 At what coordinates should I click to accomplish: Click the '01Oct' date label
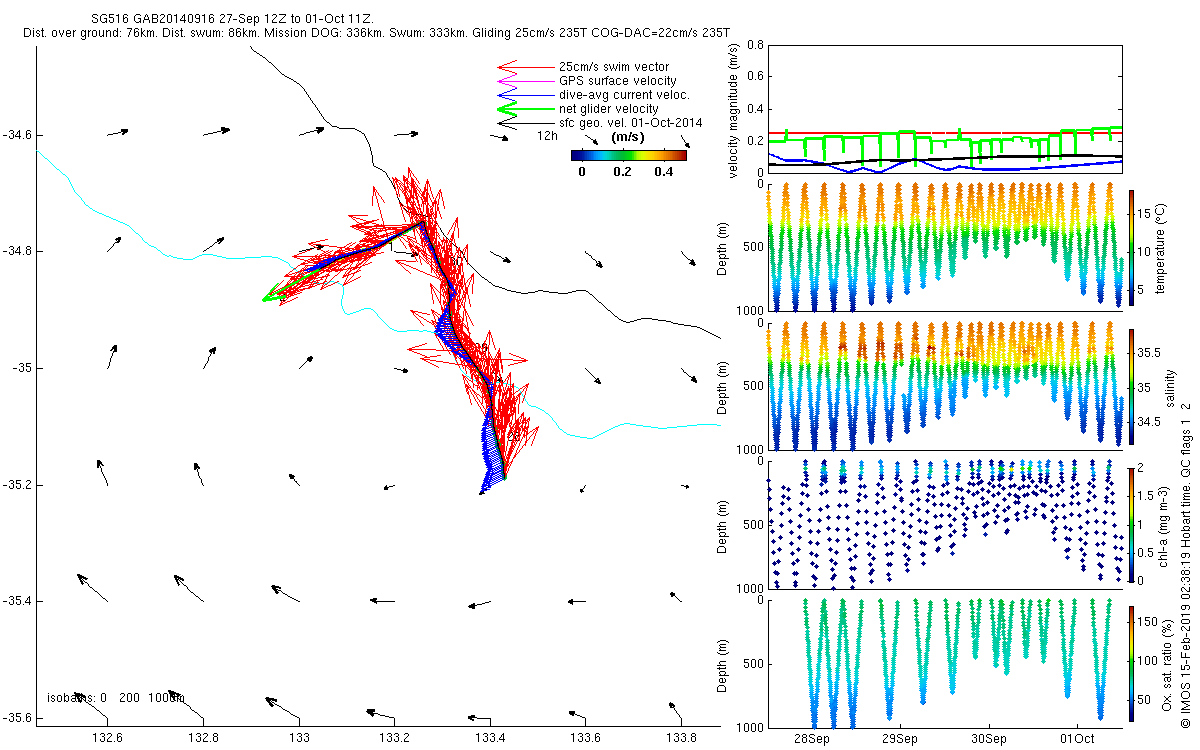point(1078,739)
